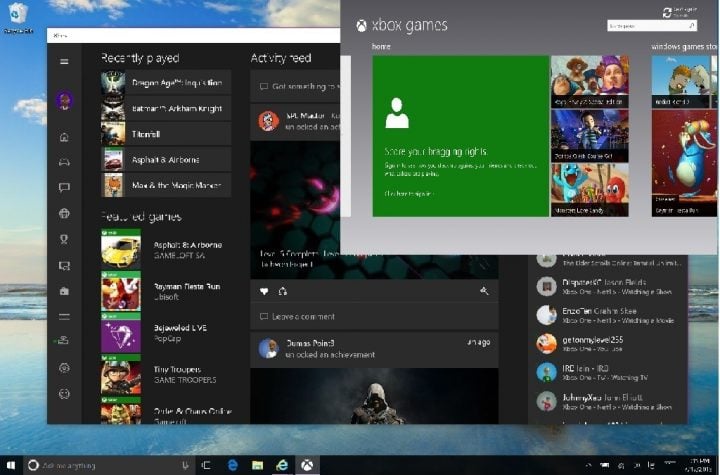The image size is (720, 475).
Task: Select the Xbox app taskbar icon
Action: [307, 465]
